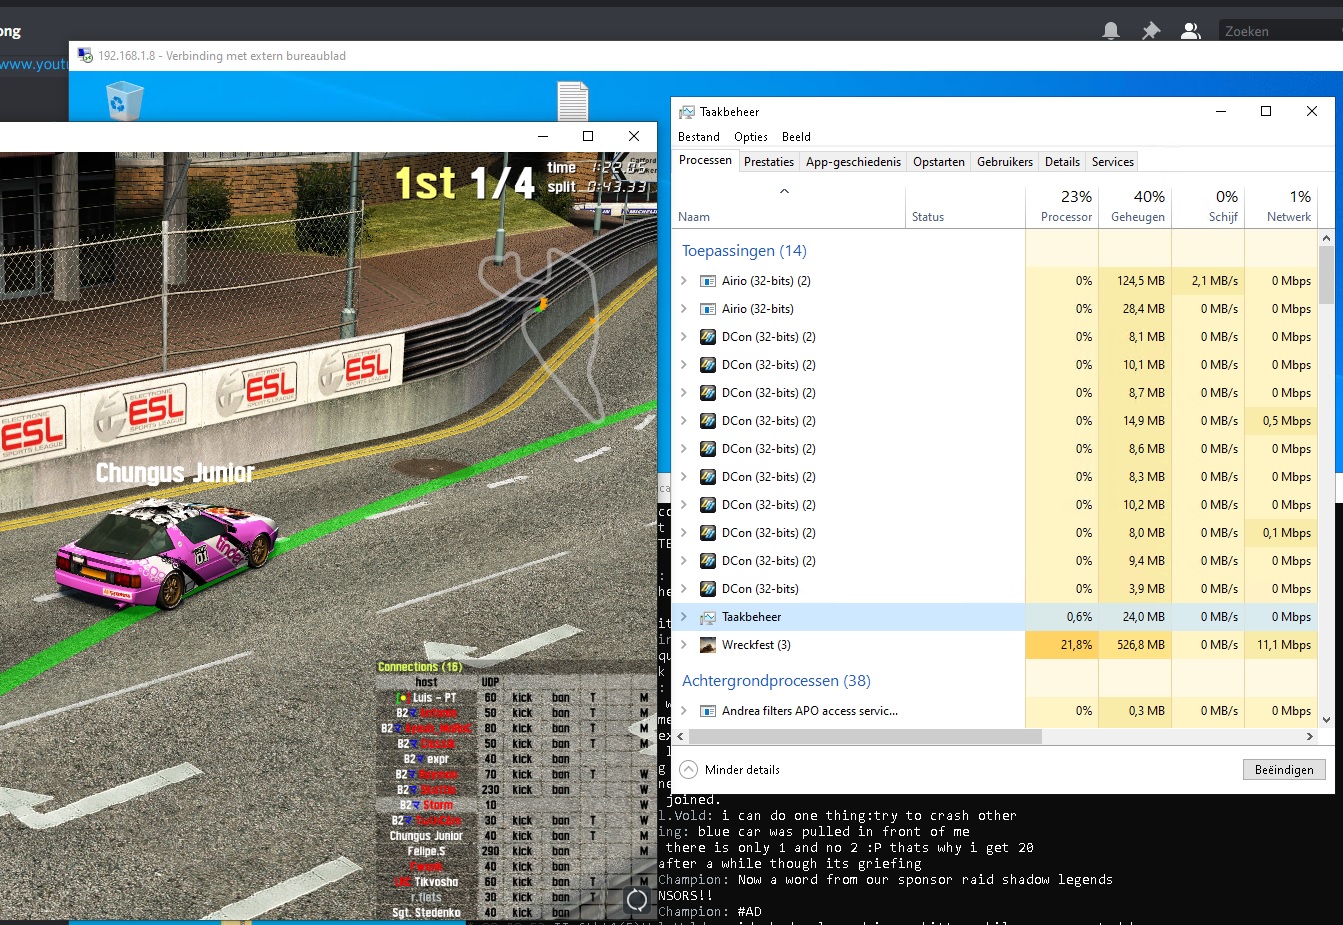Switch to the Gebruikers tab
This screenshot has width=1343, height=925.
pyautogui.click(x=1005, y=162)
